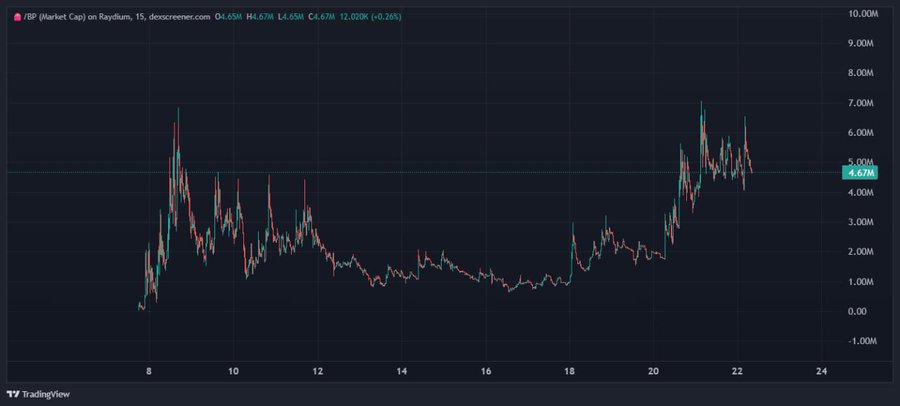
Task: Select date 20 on the time axis
Action: click(654, 372)
